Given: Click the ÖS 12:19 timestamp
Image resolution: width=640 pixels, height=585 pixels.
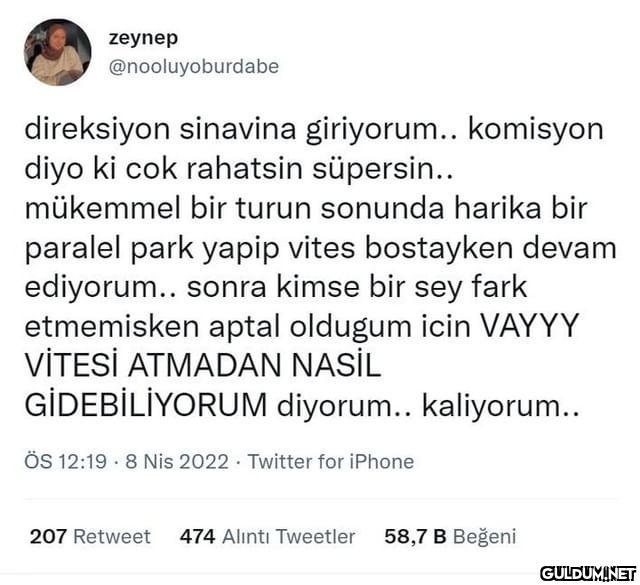Looking at the screenshot, I should tap(66, 461).
